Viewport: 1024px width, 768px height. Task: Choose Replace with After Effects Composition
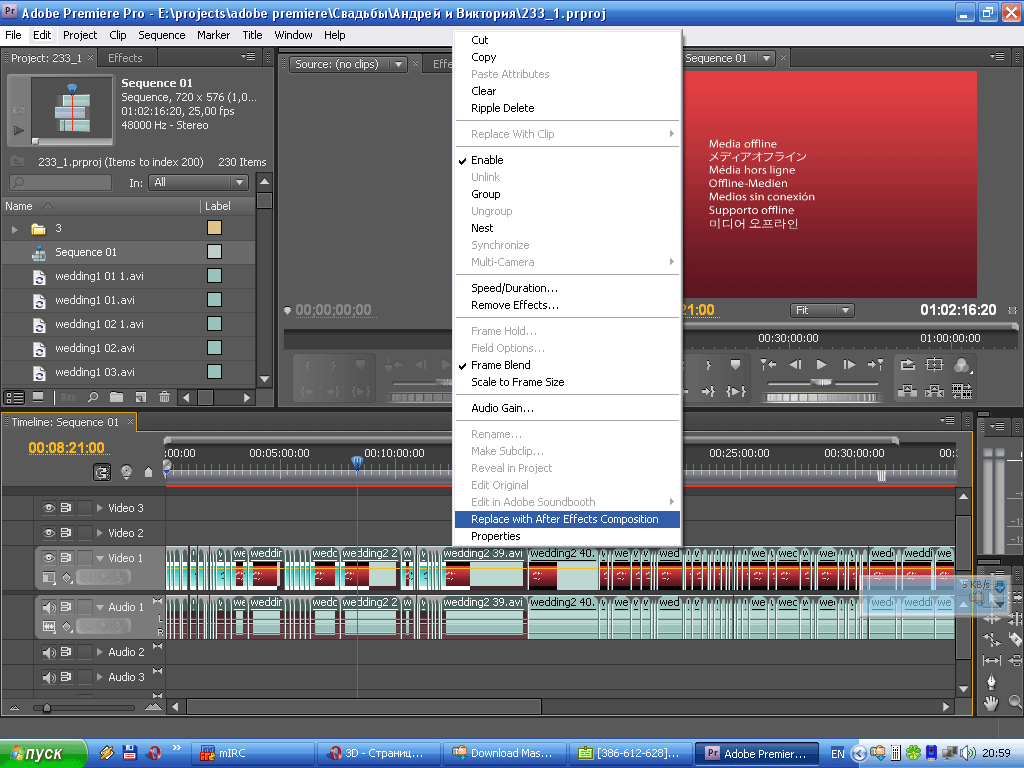(564, 519)
